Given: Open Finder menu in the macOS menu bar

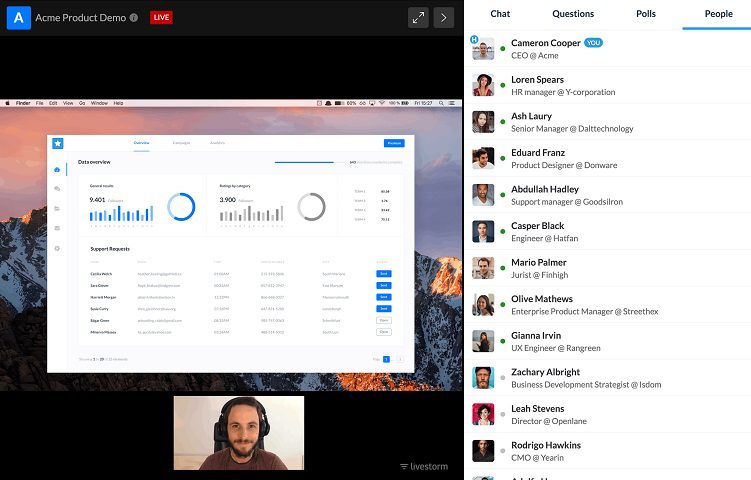Looking at the screenshot, I should [23, 103].
